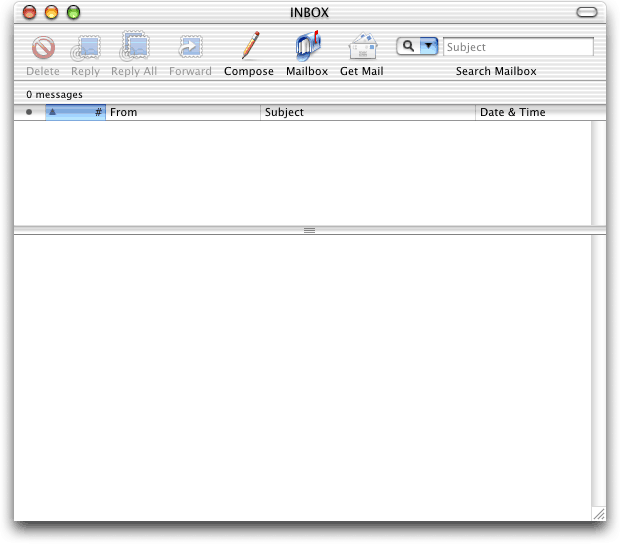Click the Delete toolbar icon
620x544 pixels.
tap(42, 48)
